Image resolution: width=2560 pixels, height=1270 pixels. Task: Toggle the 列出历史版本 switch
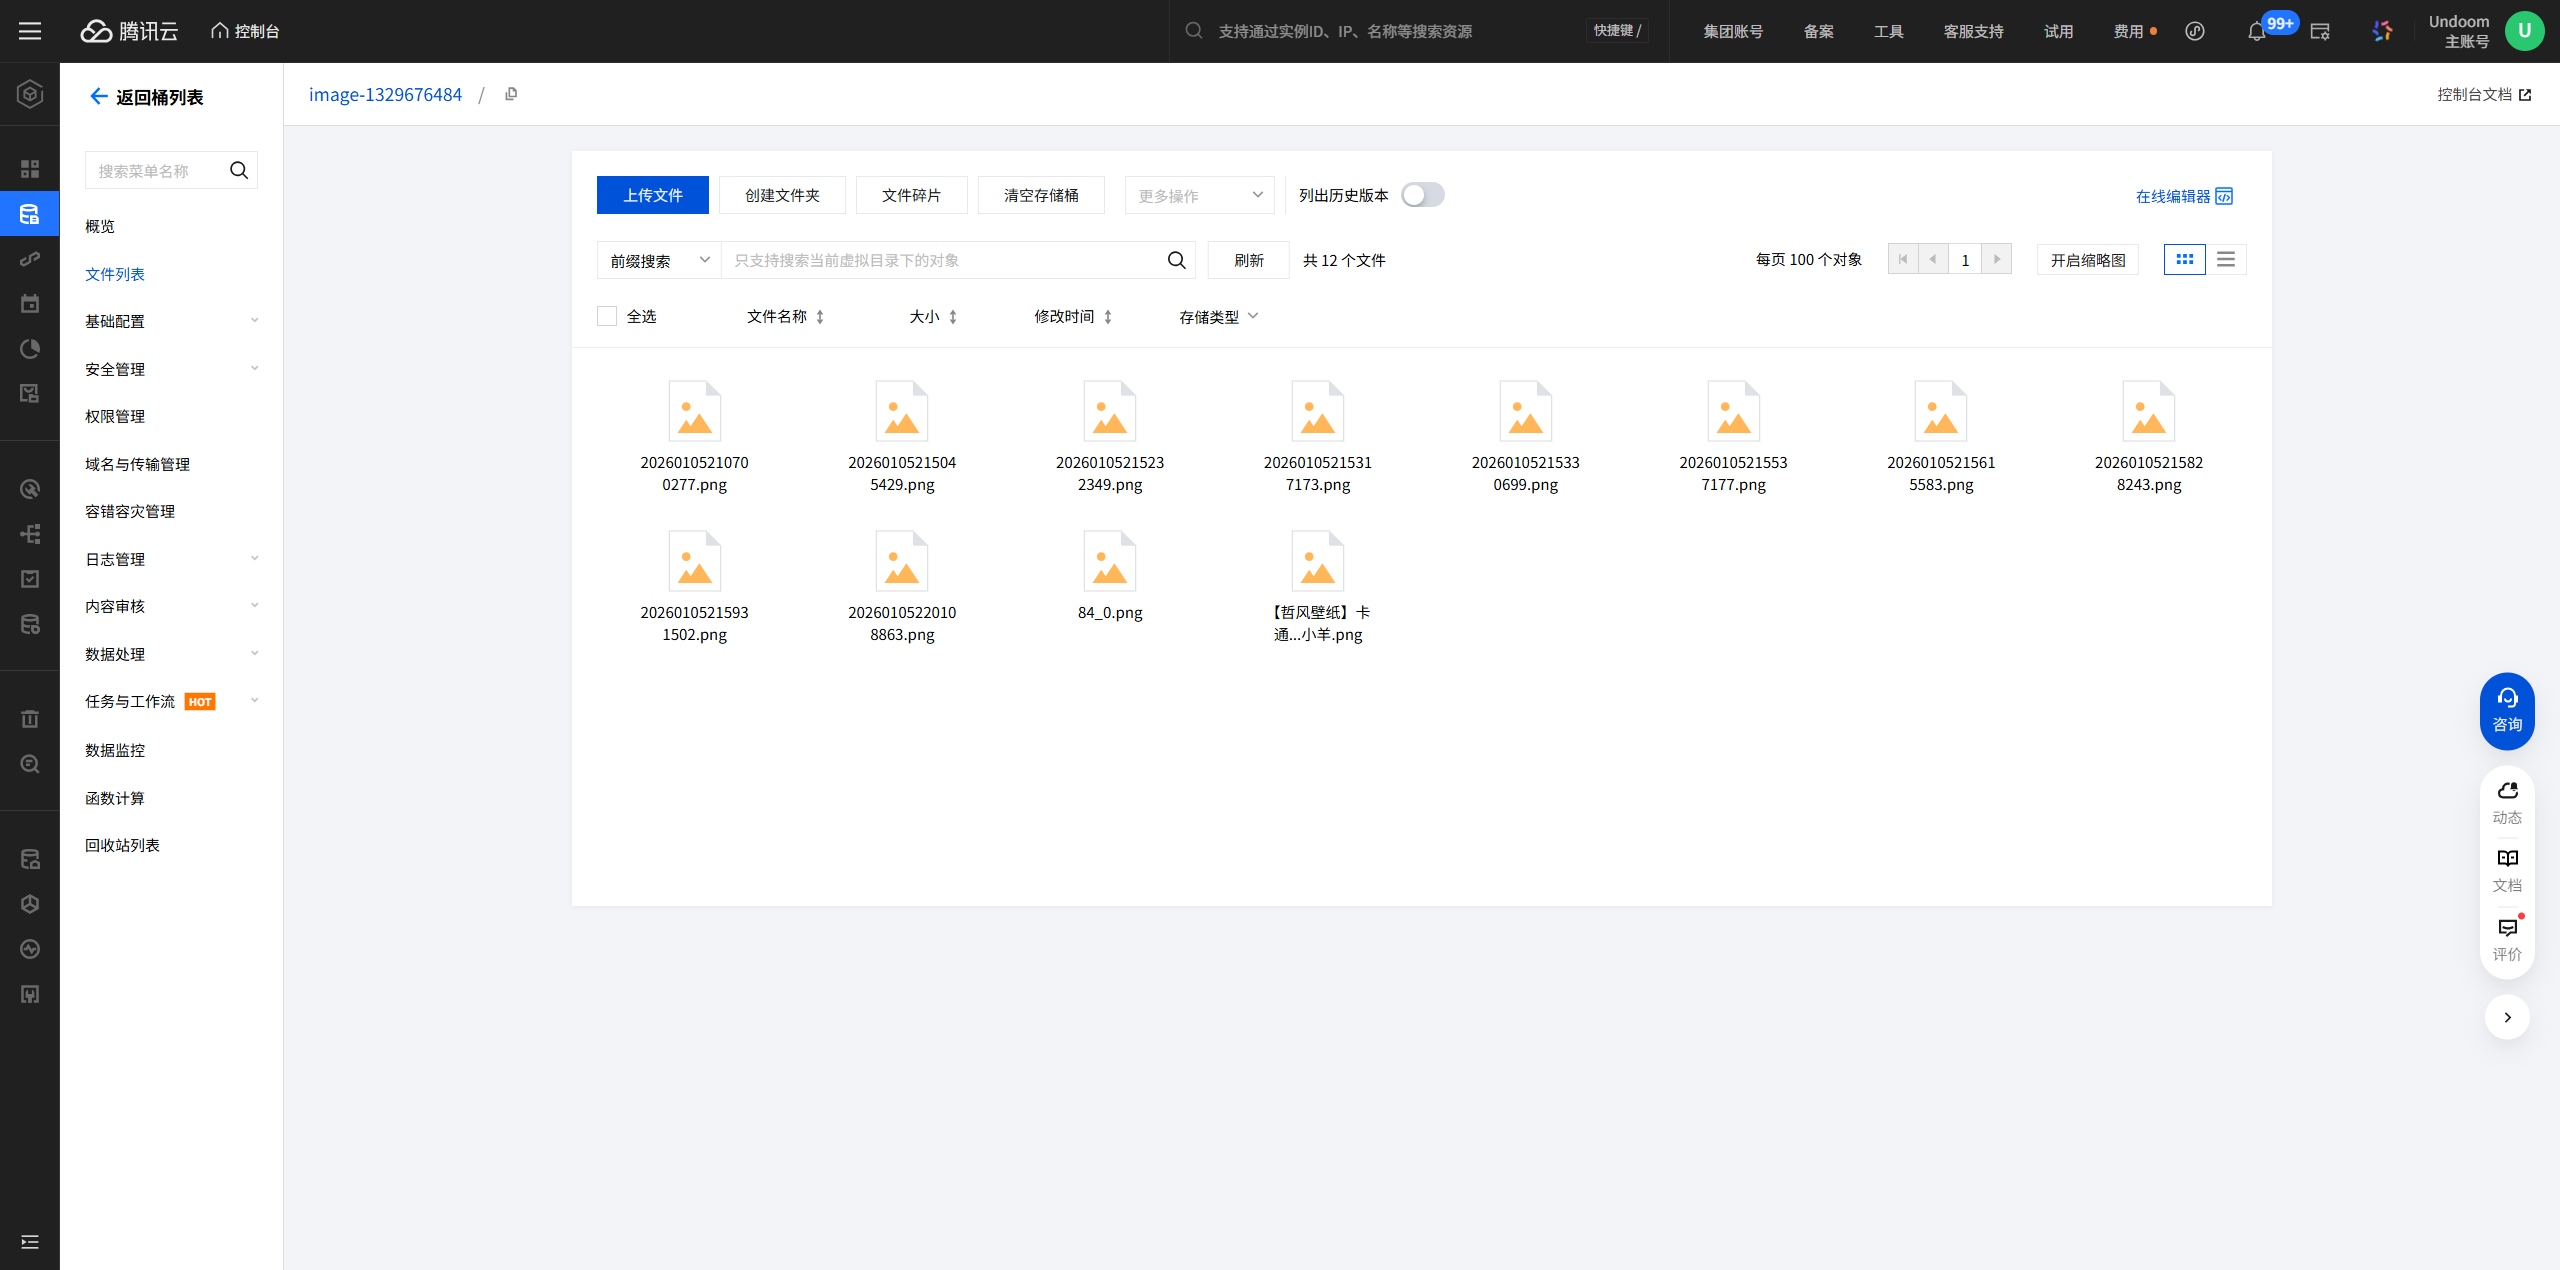[1422, 195]
